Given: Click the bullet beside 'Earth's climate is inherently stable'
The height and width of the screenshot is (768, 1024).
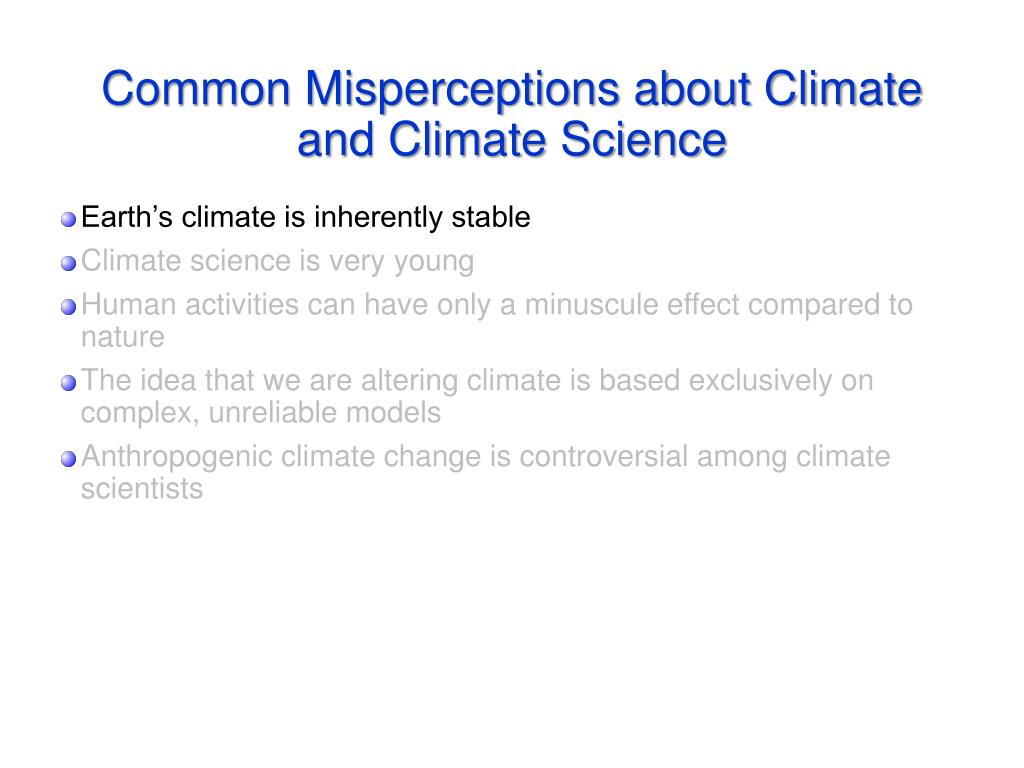Looking at the screenshot, I should (69, 219).
